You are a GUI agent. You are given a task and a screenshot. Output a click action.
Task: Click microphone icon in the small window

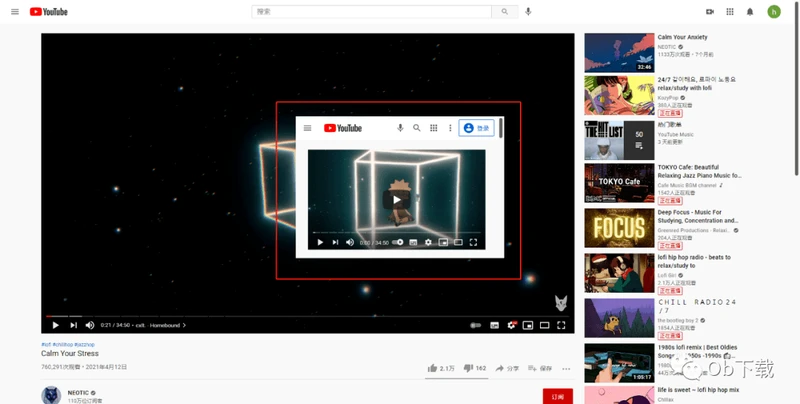[x=401, y=128]
